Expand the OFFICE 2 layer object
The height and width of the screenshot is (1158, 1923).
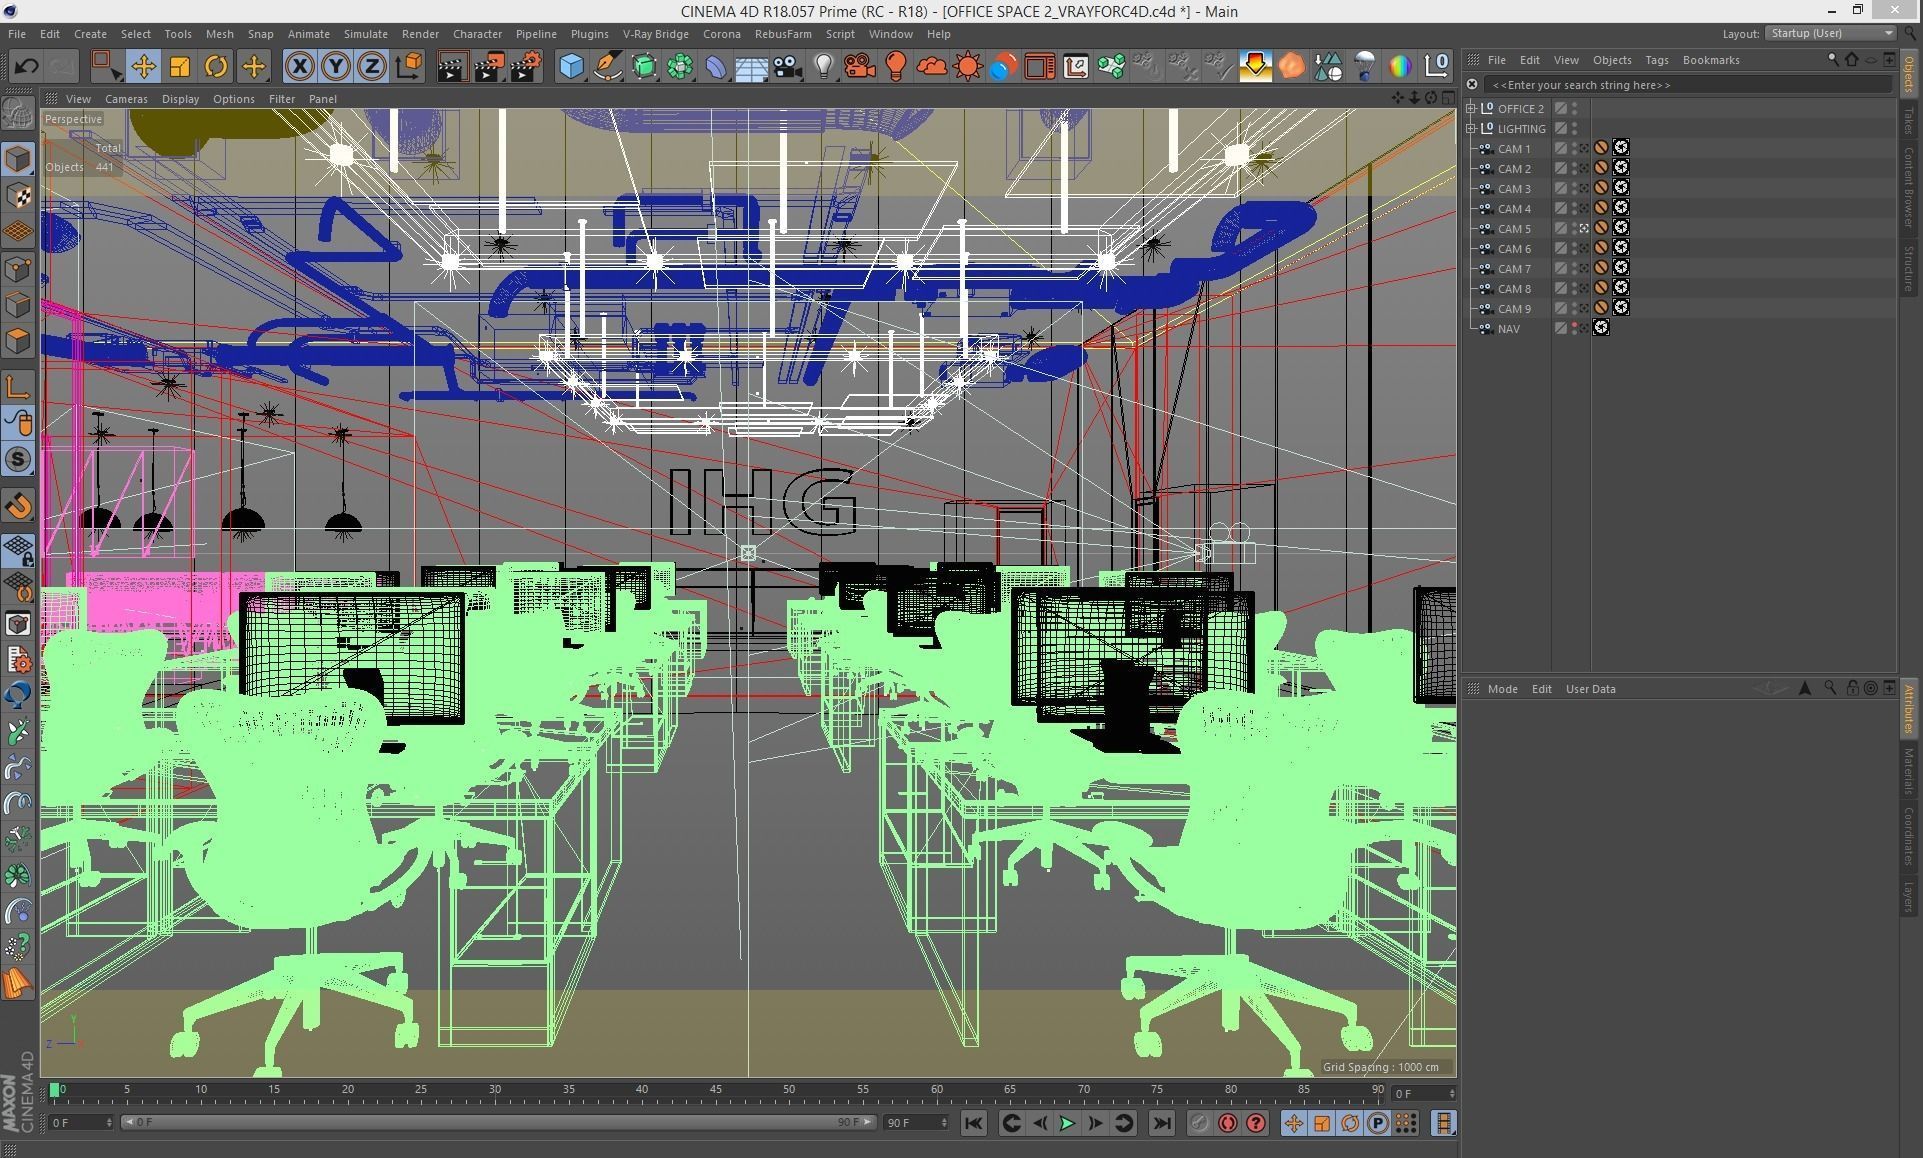[x=1471, y=108]
